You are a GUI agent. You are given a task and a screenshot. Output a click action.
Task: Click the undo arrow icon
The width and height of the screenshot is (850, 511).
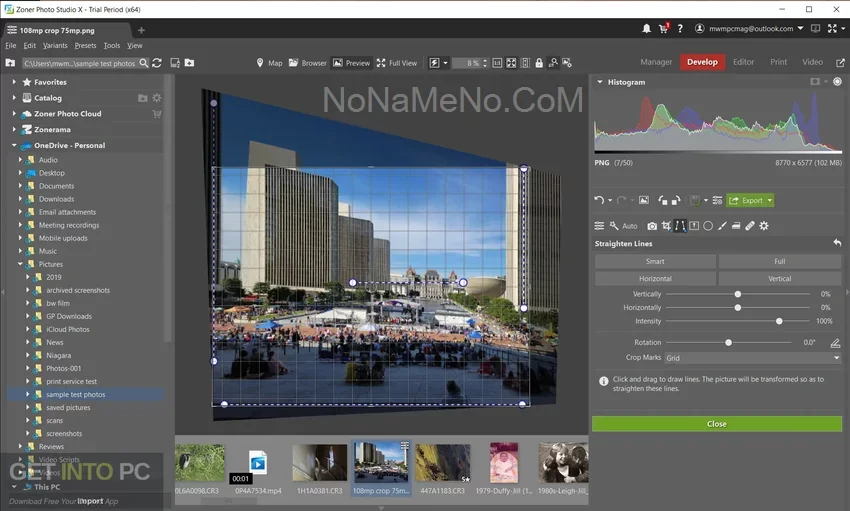(x=599, y=200)
